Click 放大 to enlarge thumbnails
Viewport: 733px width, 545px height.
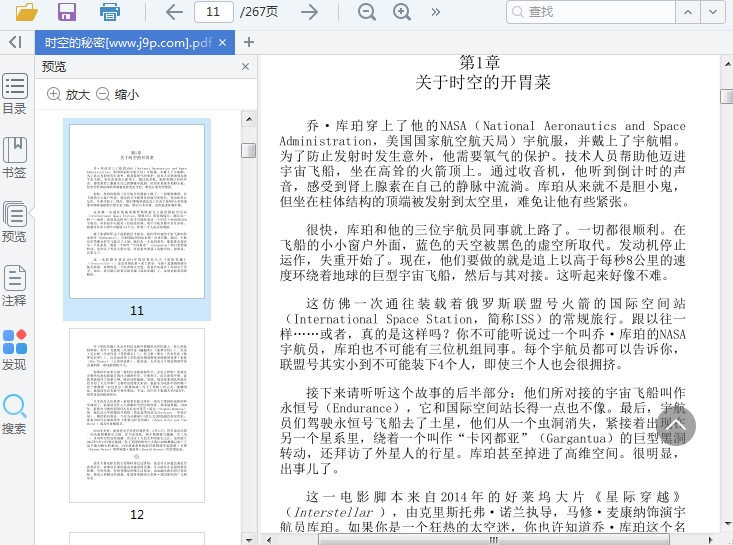click(68, 94)
